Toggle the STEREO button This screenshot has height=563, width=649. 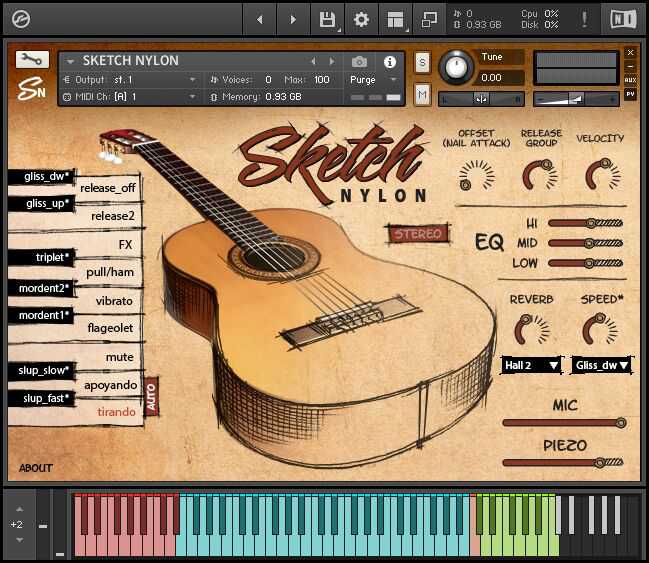pos(418,234)
